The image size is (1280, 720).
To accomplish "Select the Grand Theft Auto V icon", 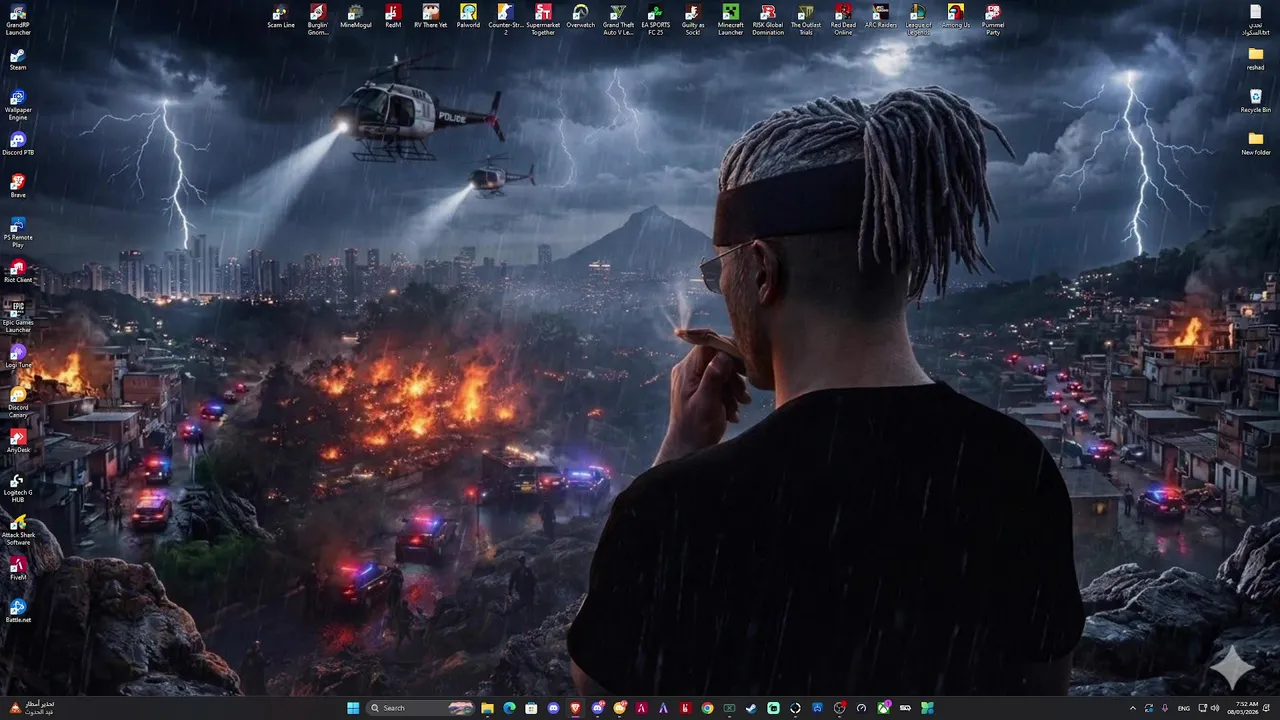I will [618, 19].
